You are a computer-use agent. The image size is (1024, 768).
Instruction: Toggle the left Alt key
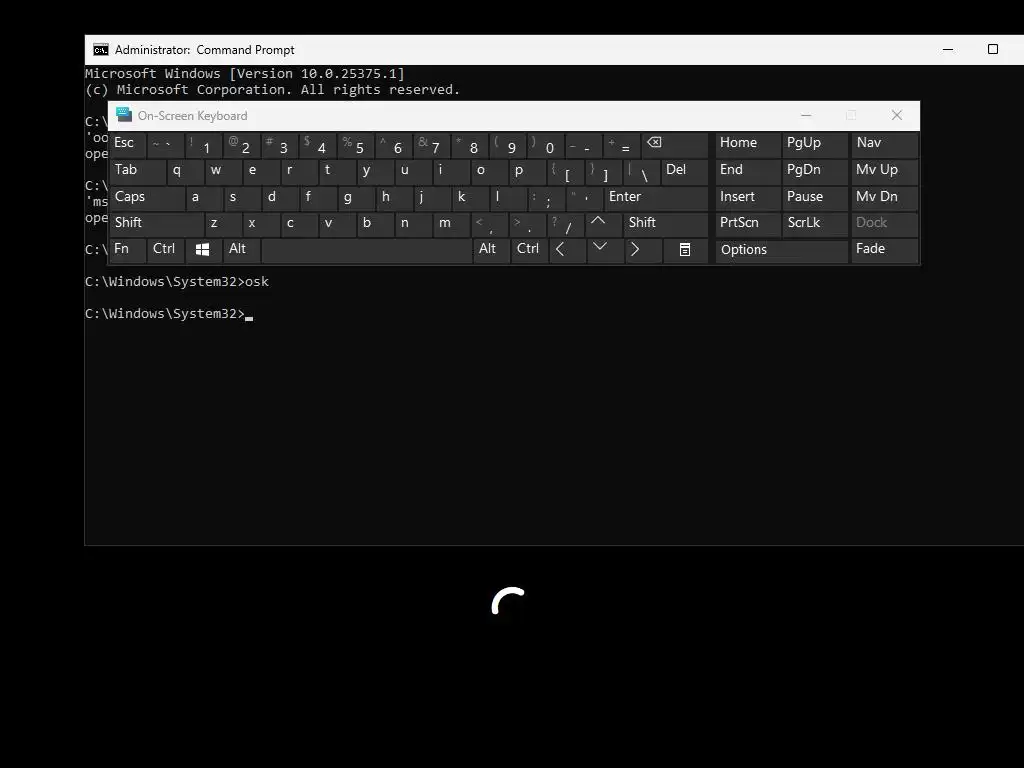241,250
